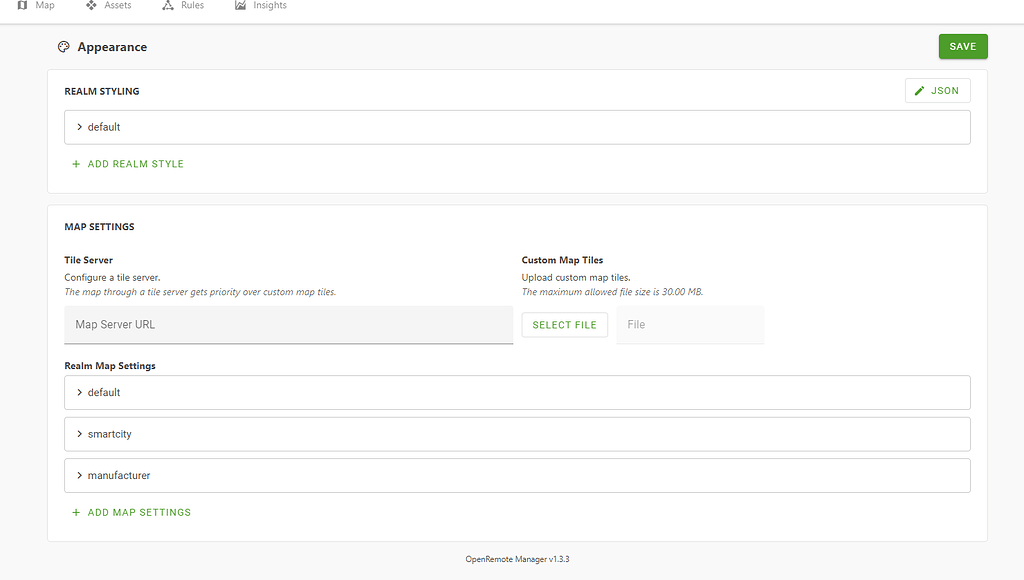Click the Map icon in navigation
The height and width of the screenshot is (580, 1024).
click(22, 5)
